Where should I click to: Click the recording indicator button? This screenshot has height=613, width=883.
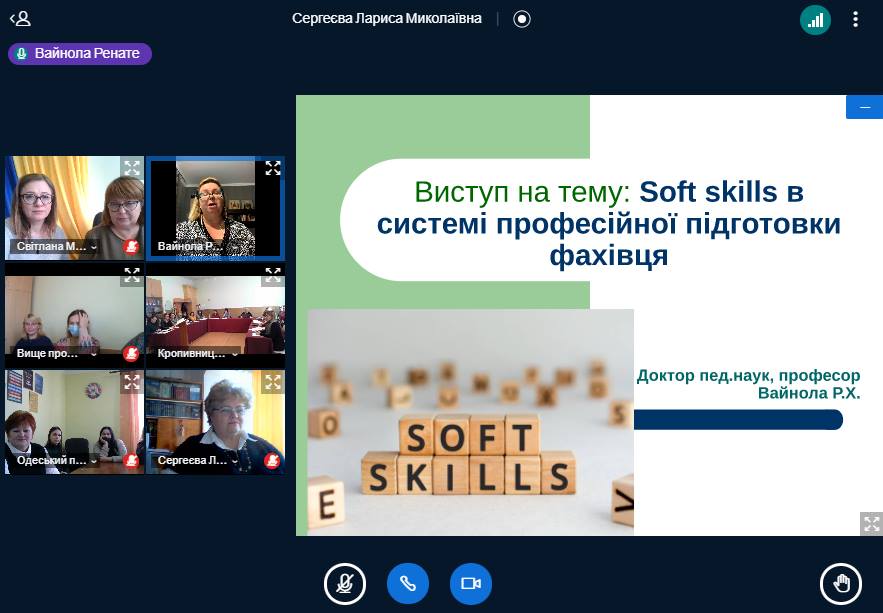click(521, 19)
